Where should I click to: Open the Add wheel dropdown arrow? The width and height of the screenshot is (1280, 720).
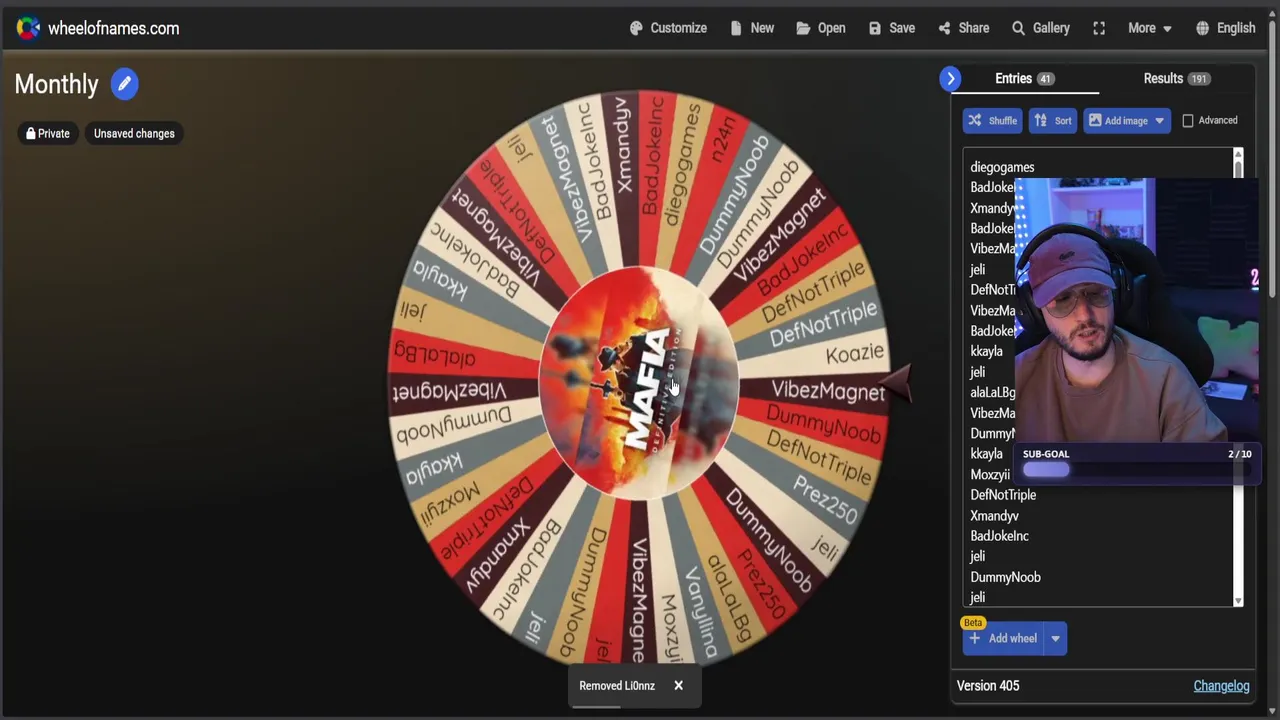click(x=1055, y=638)
